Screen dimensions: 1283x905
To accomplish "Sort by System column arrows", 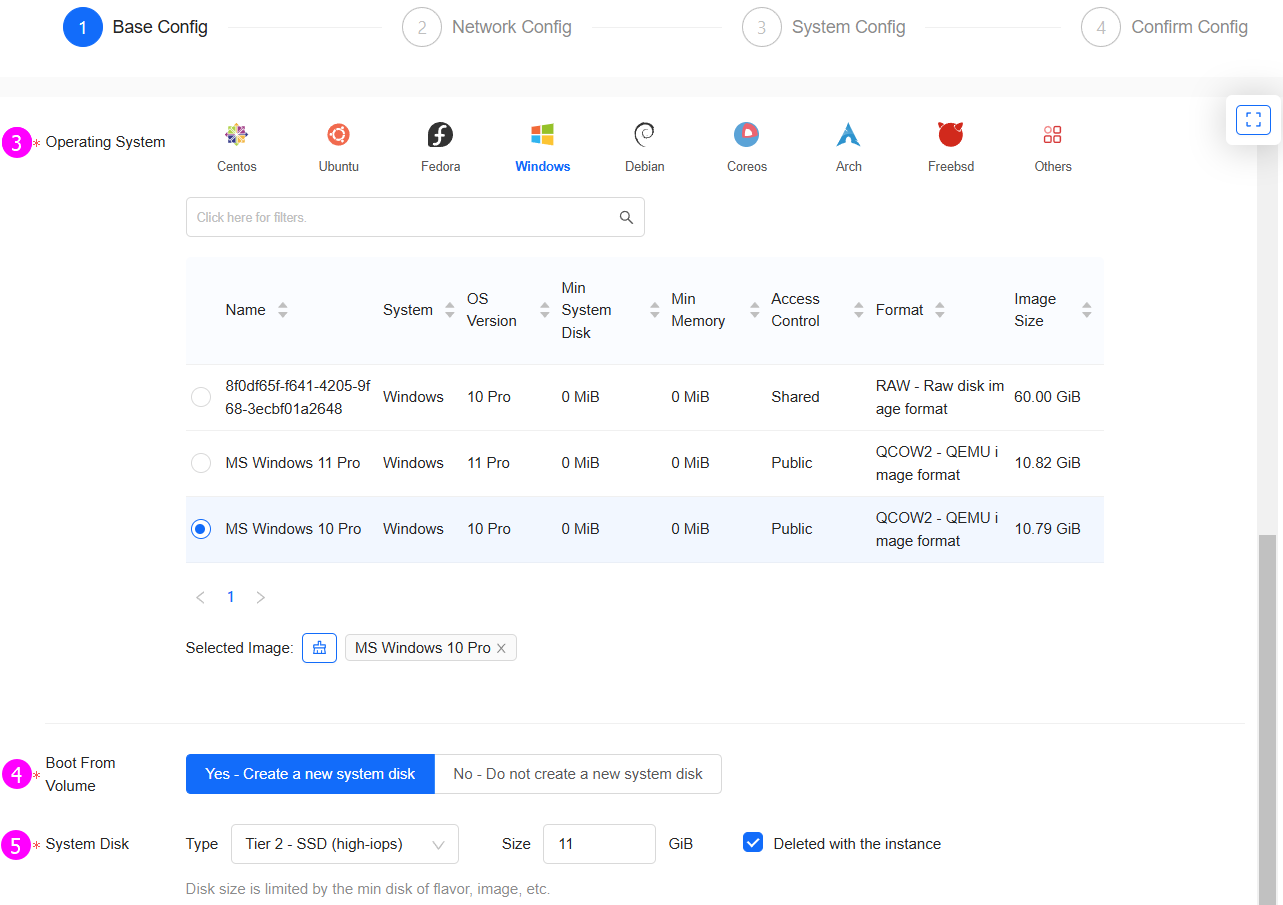I will coord(449,310).
